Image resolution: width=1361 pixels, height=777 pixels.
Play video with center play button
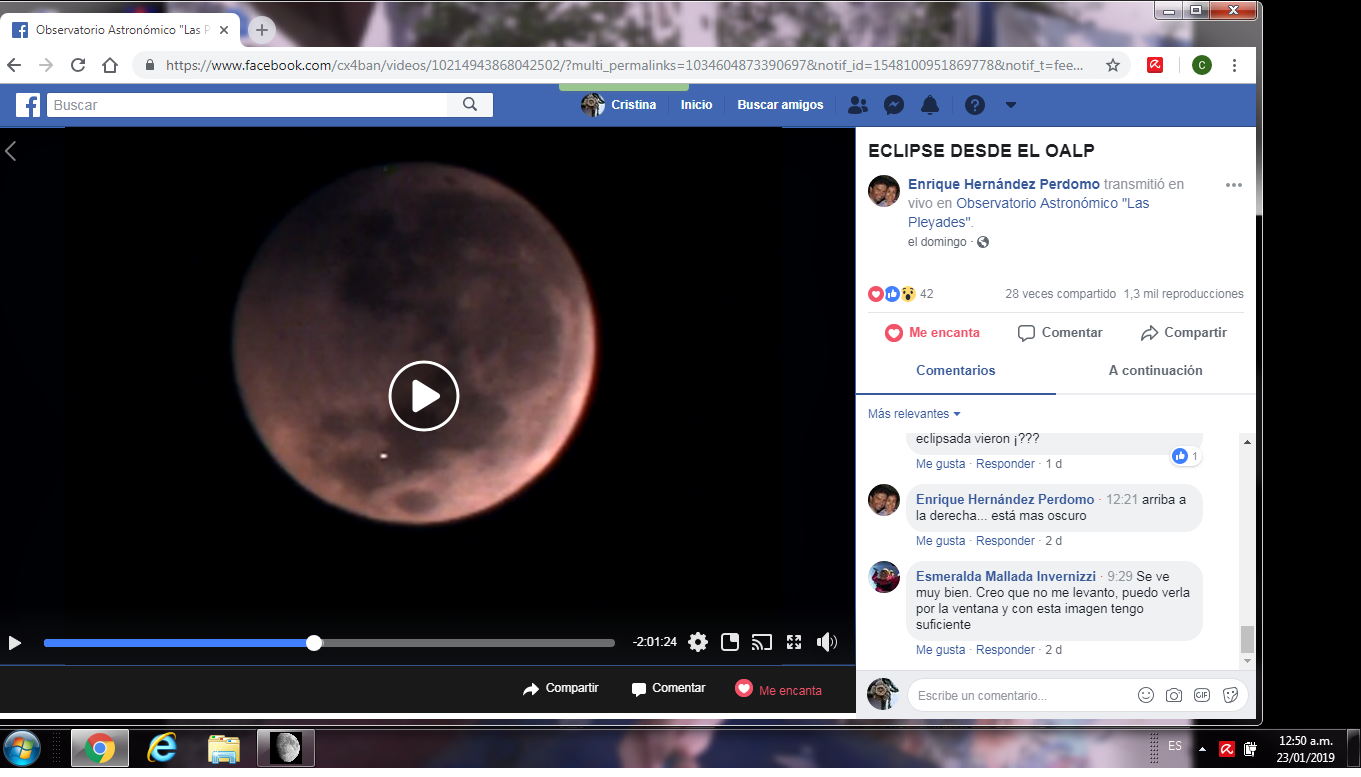click(x=424, y=396)
